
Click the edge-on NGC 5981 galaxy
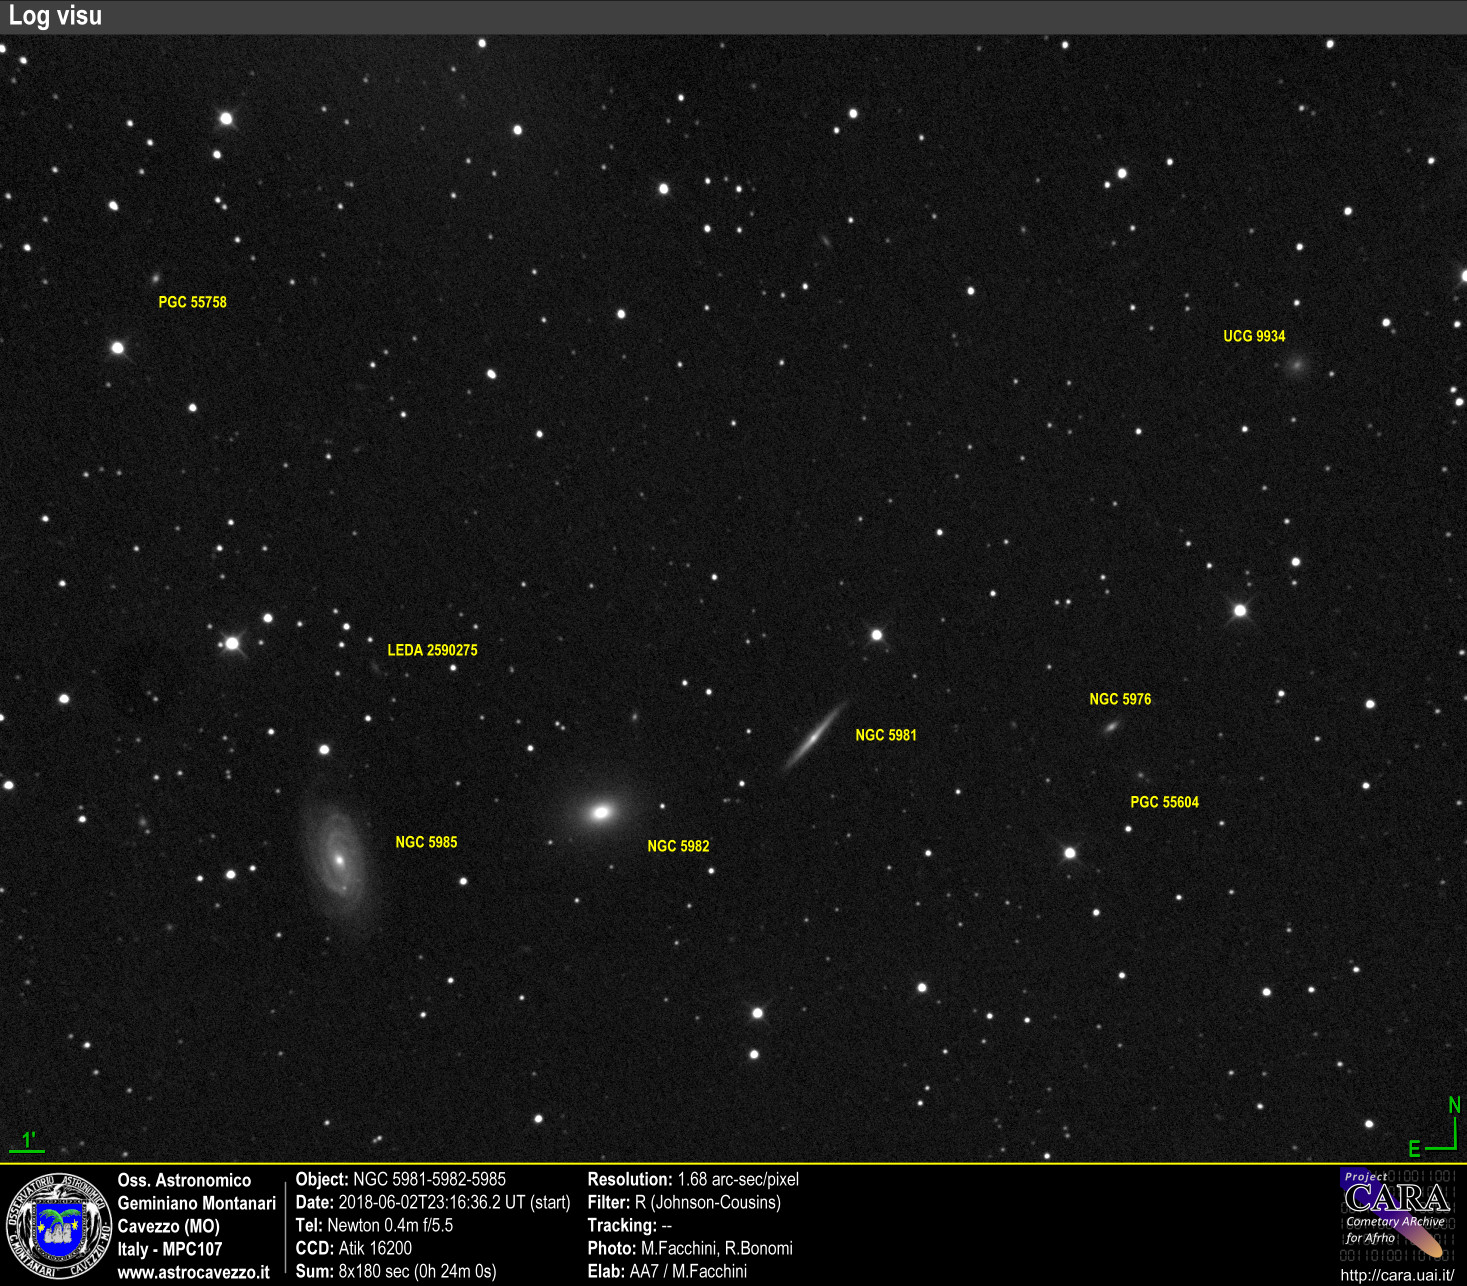pyautogui.click(x=815, y=737)
